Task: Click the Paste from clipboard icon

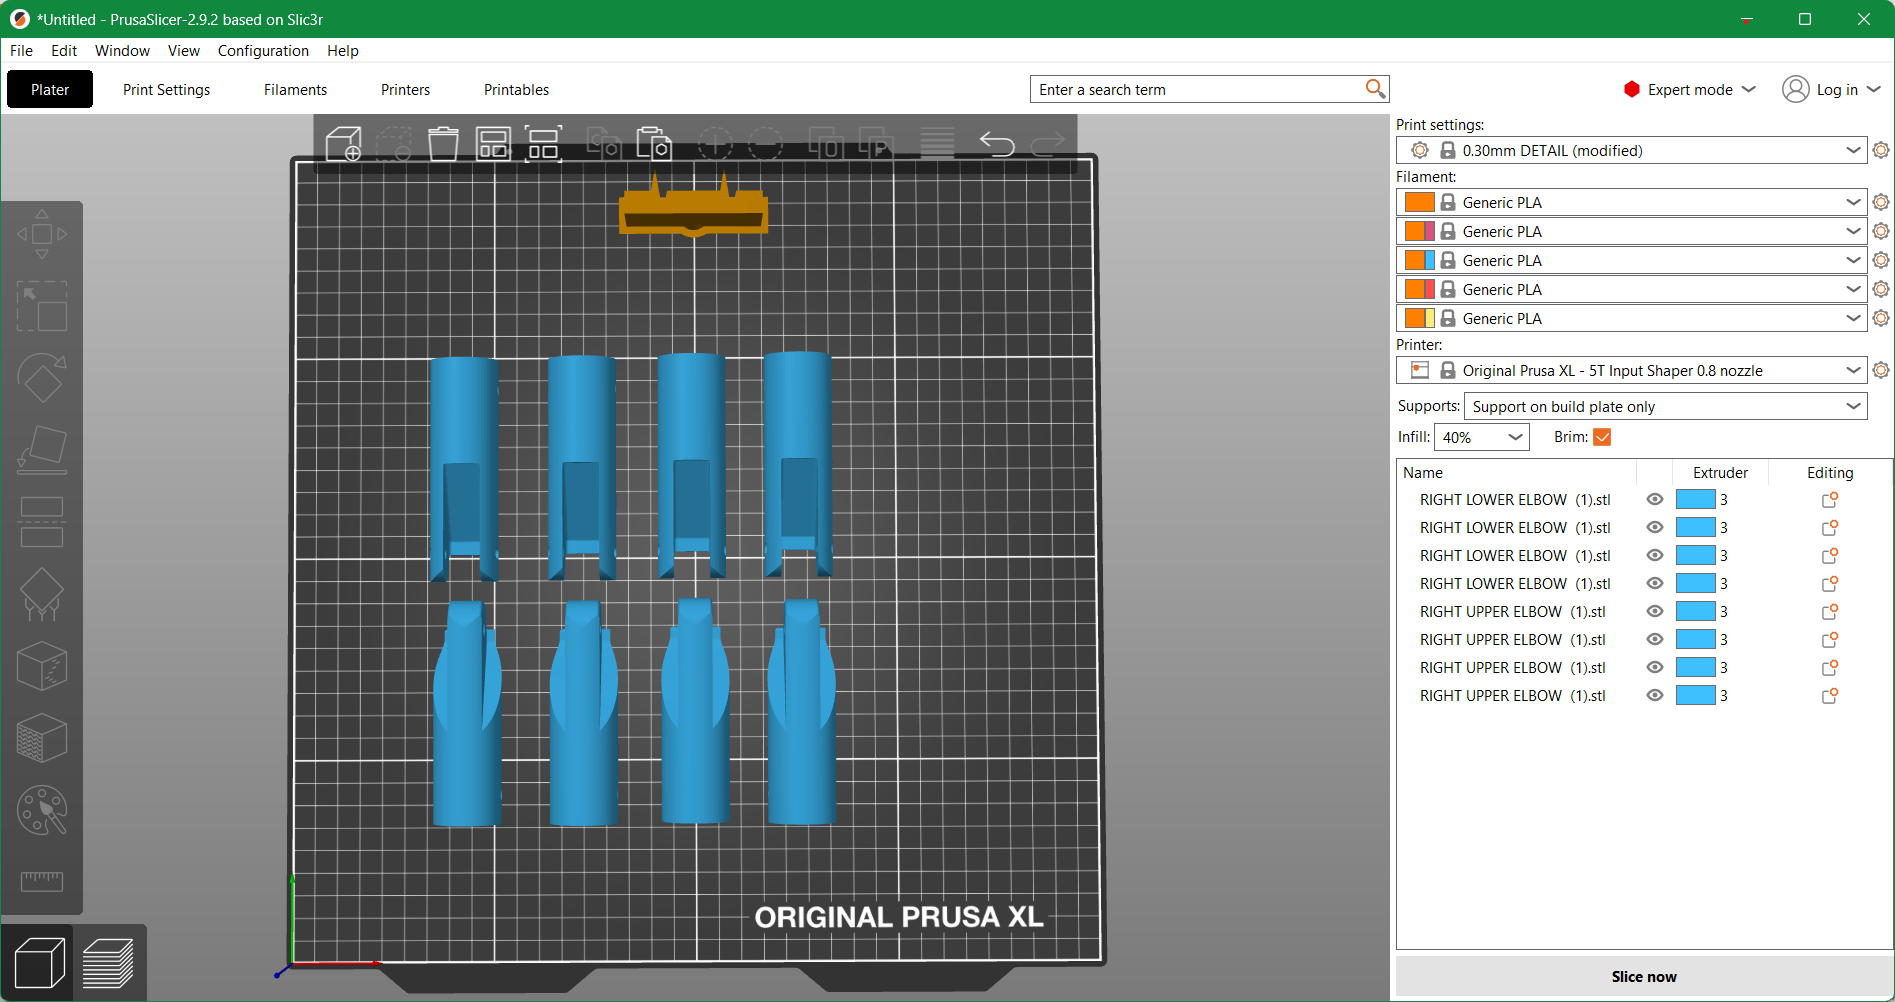Action: (x=654, y=144)
